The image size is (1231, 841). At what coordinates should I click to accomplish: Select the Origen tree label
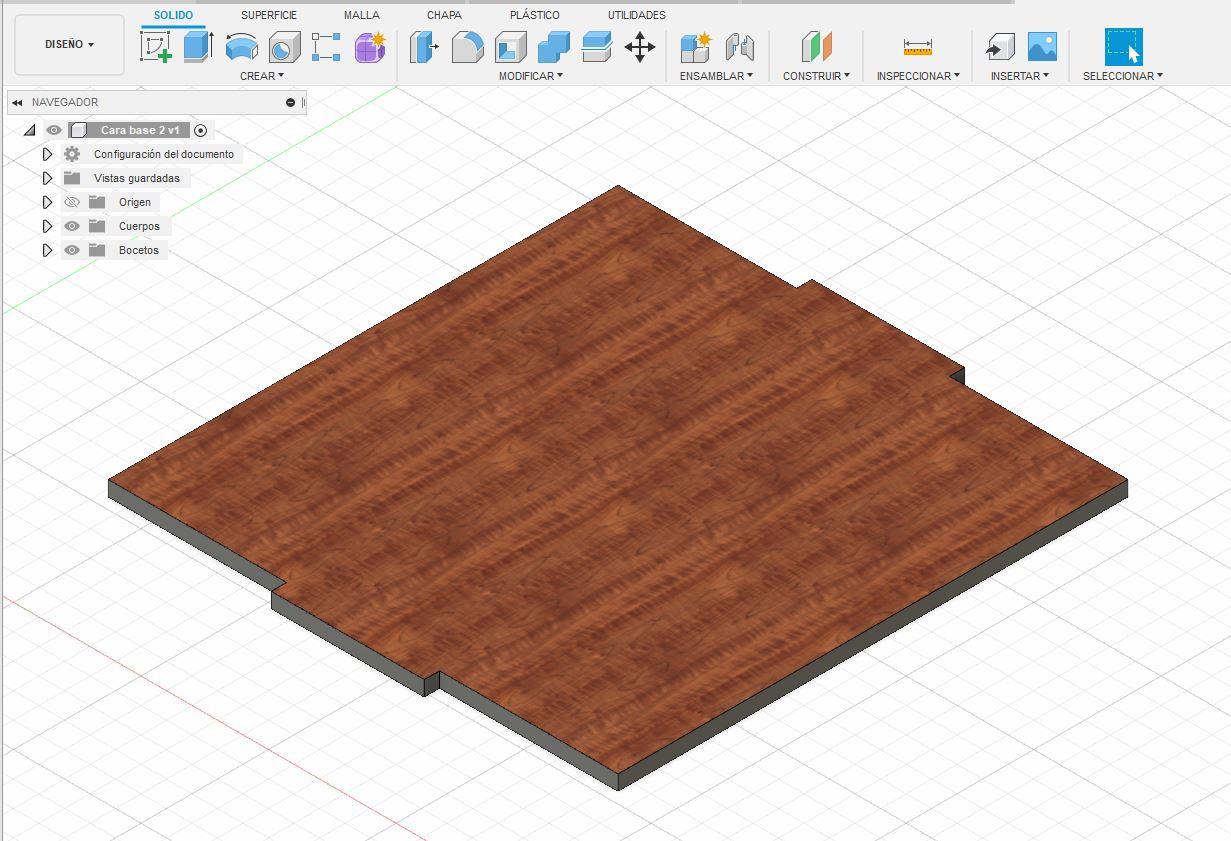135,202
